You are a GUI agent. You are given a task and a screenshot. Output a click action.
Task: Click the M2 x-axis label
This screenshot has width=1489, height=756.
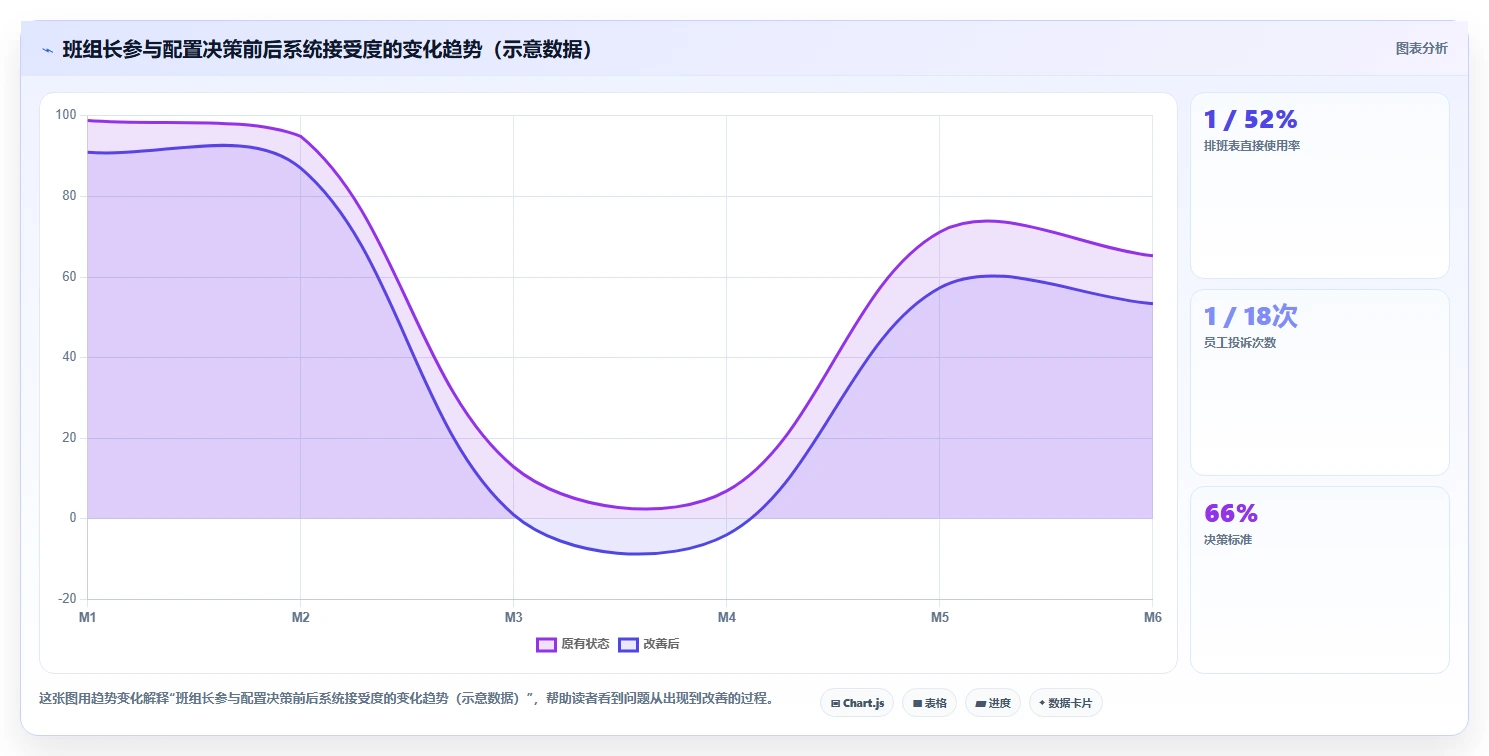pyautogui.click(x=301, y=617)
